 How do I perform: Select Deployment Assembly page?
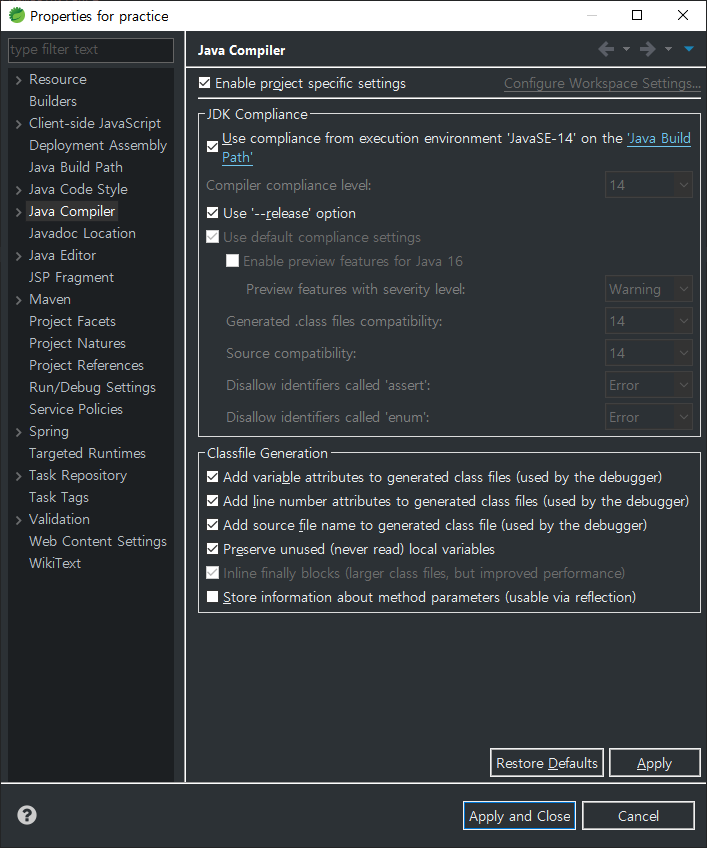98,145
